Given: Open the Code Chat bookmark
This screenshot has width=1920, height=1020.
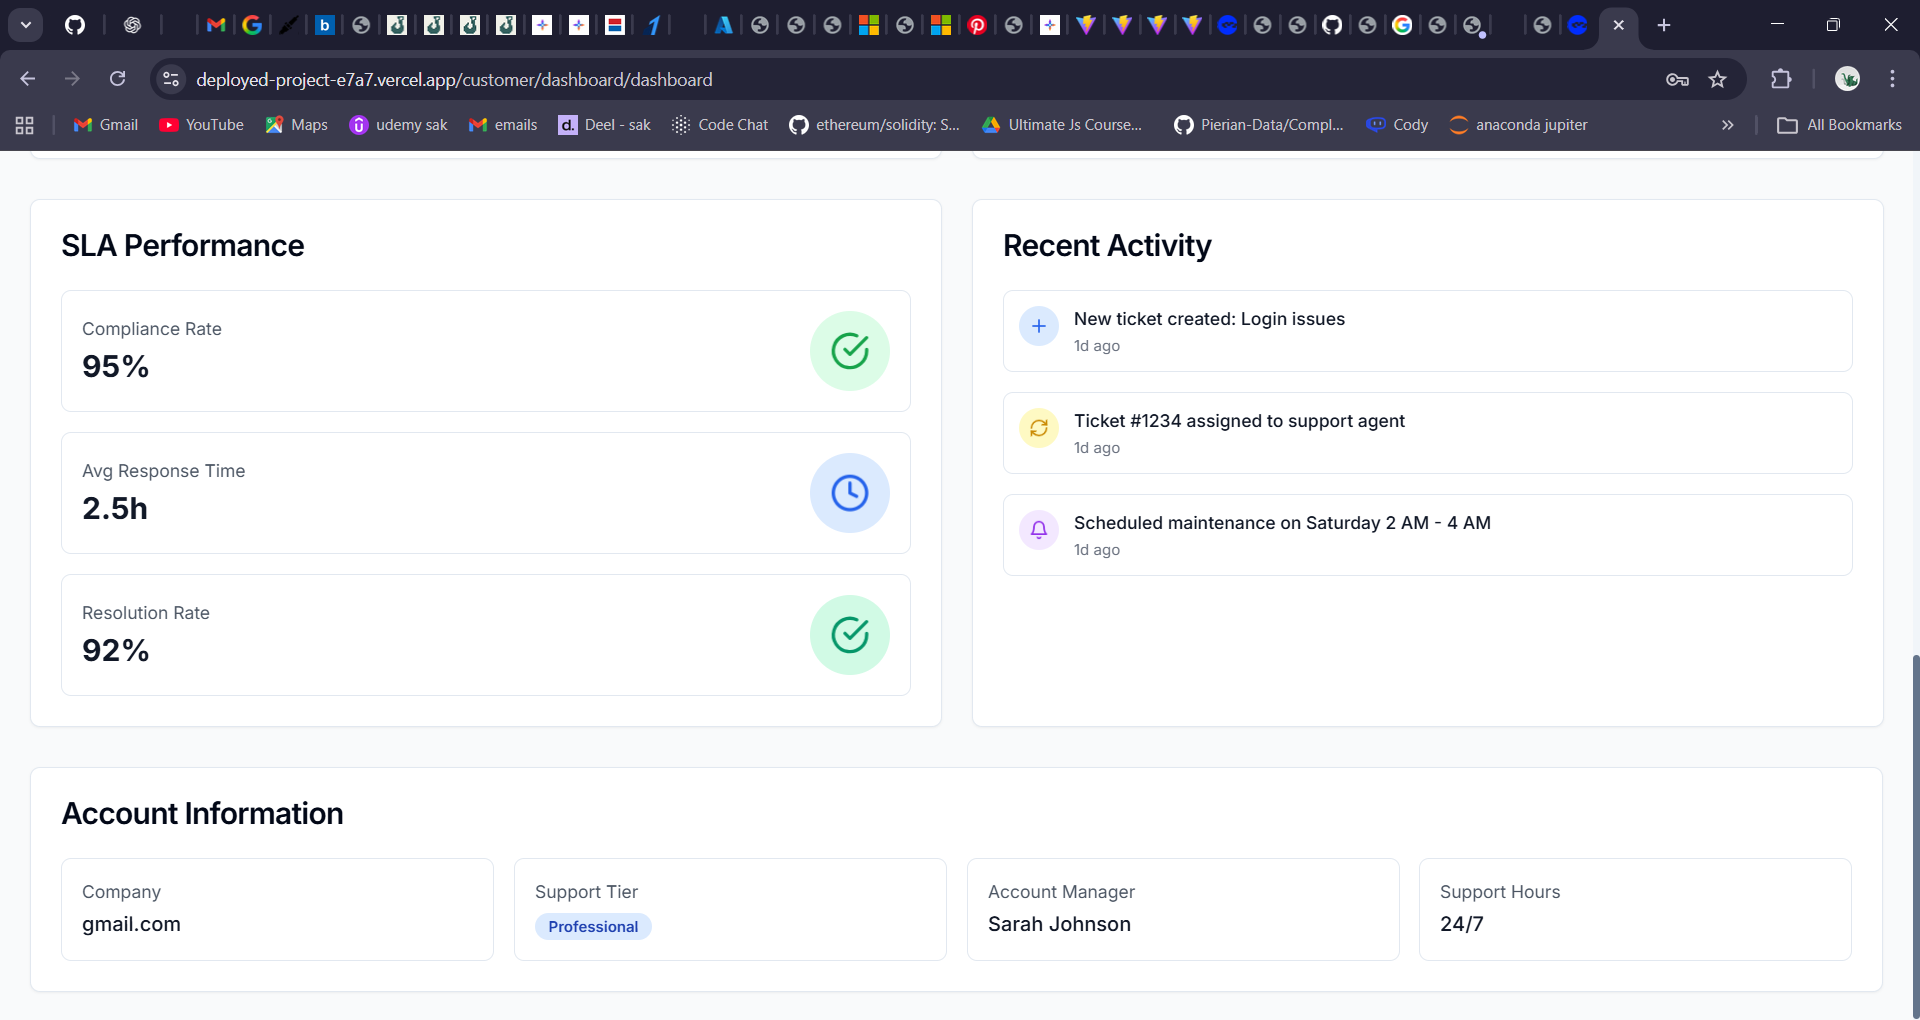Looking at the screenshot, I should [x=720, y=125].
